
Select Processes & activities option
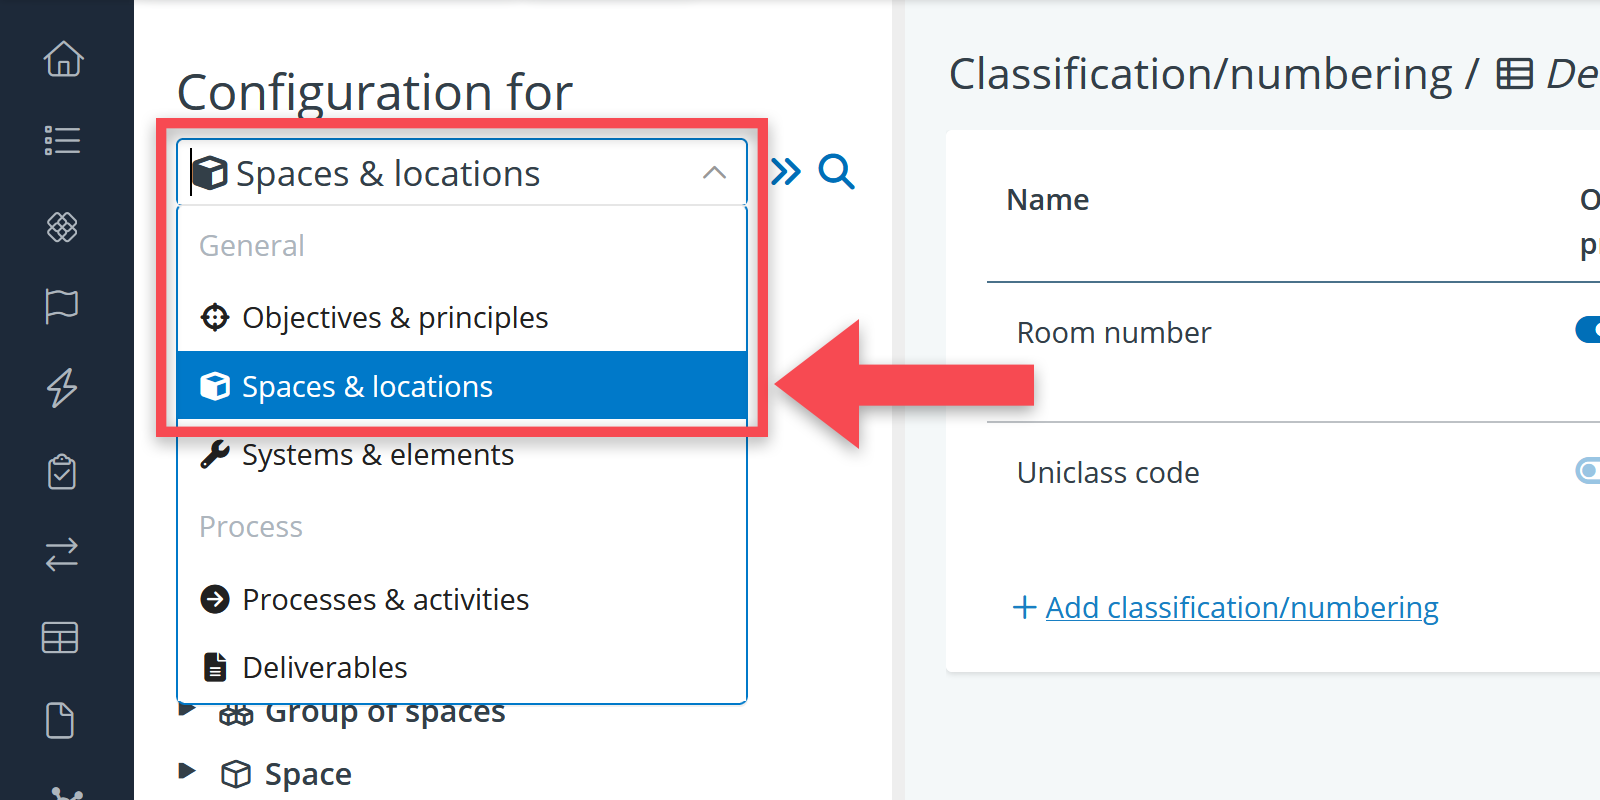[x=385, y=600]
